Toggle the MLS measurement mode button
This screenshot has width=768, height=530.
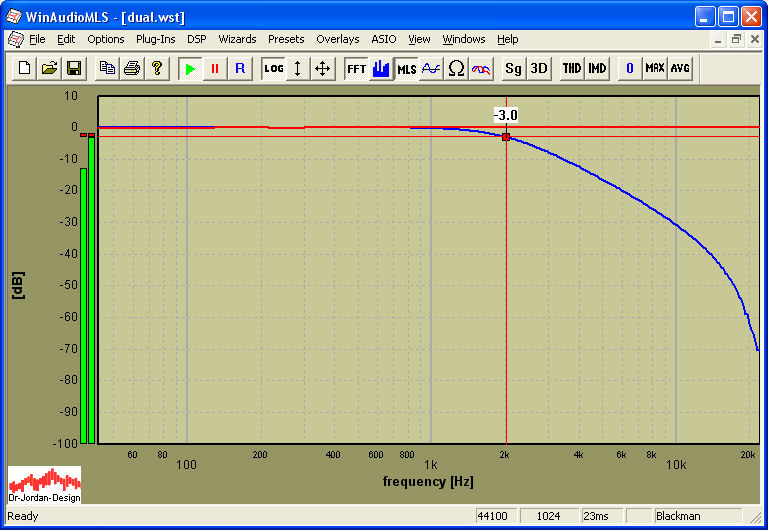click(x=407, y=68)
